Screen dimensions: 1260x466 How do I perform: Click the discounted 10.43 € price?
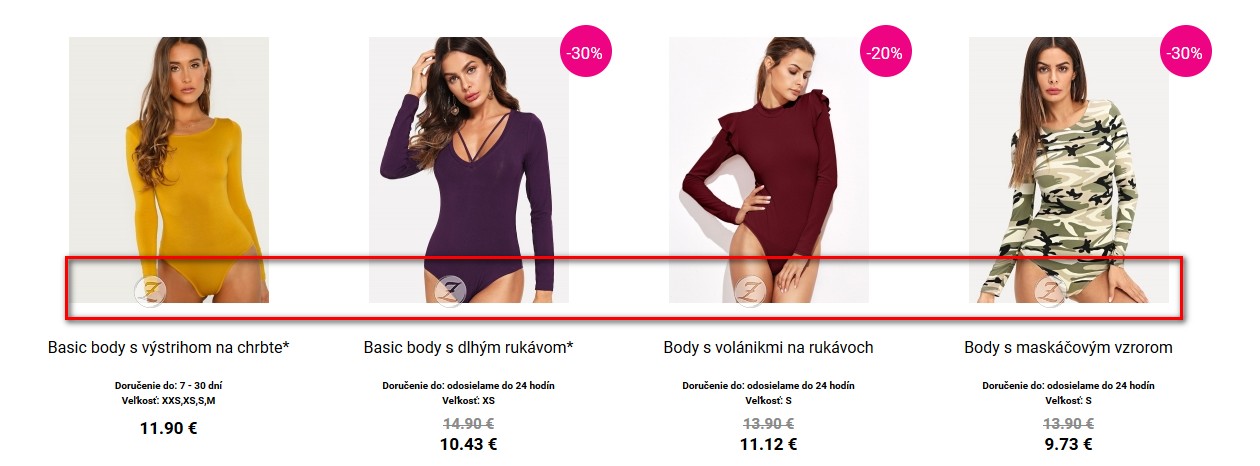(x=469, y=444)
